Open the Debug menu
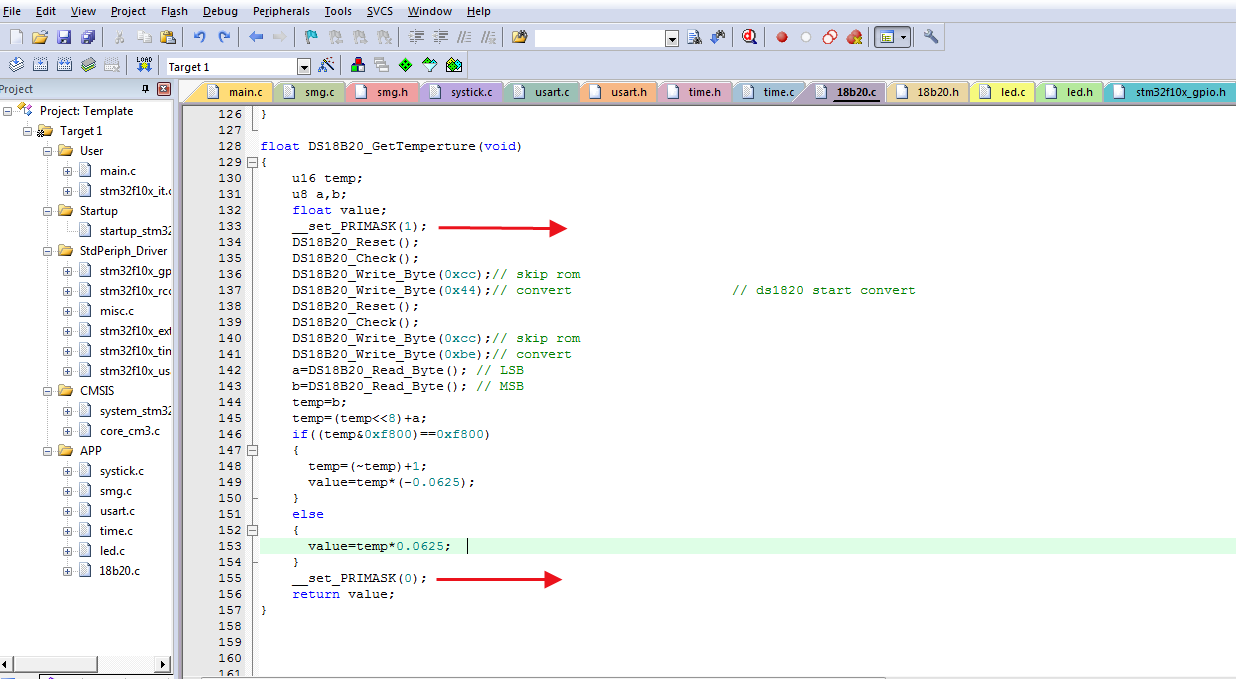 [x=220, y=11]
